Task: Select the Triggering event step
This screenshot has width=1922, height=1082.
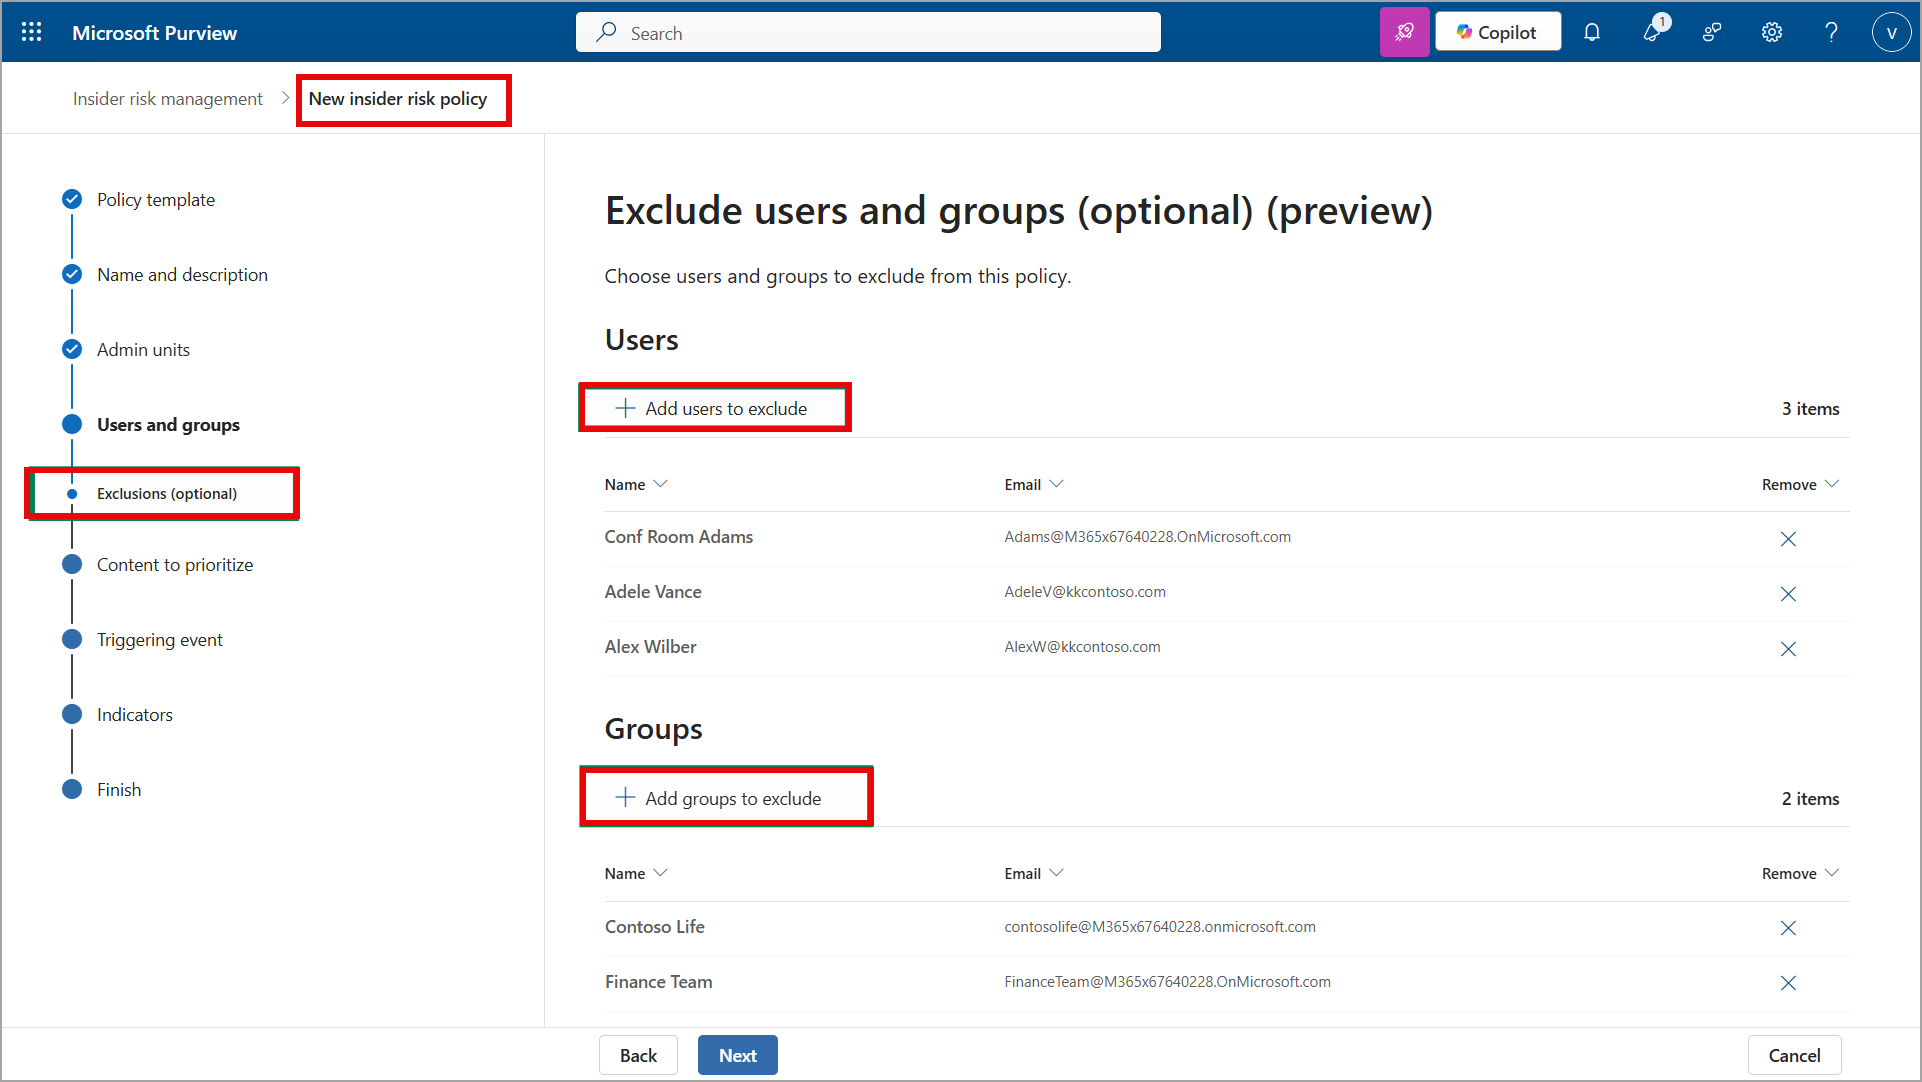Action: [160, 639]
